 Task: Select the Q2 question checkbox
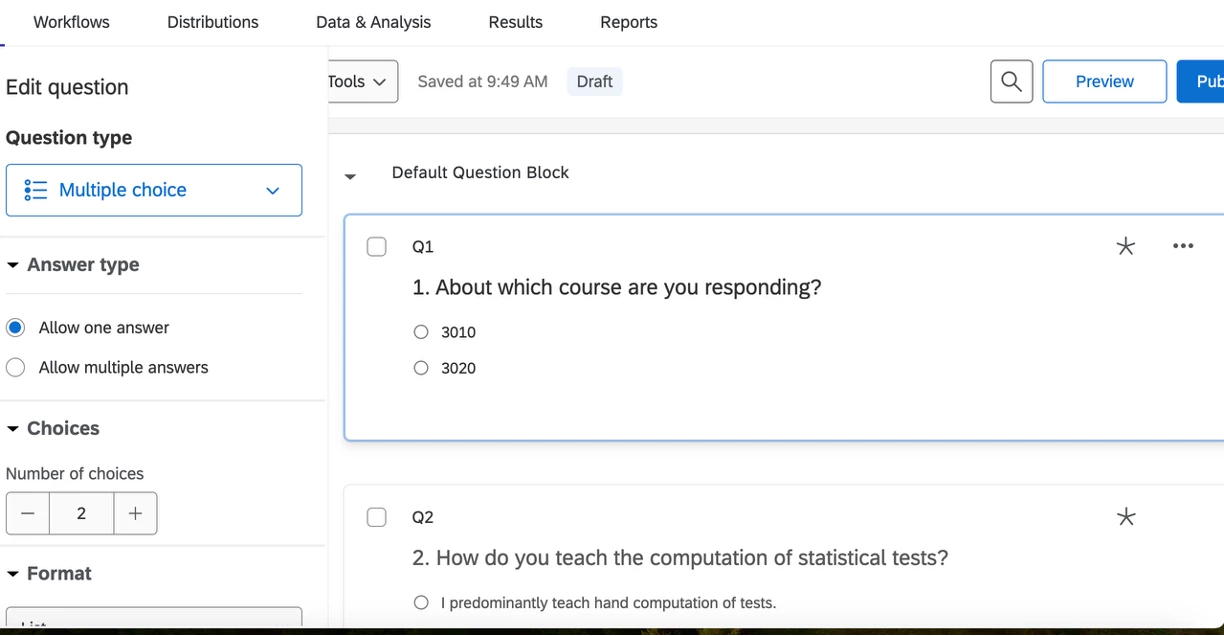click(x=377, y=517)
